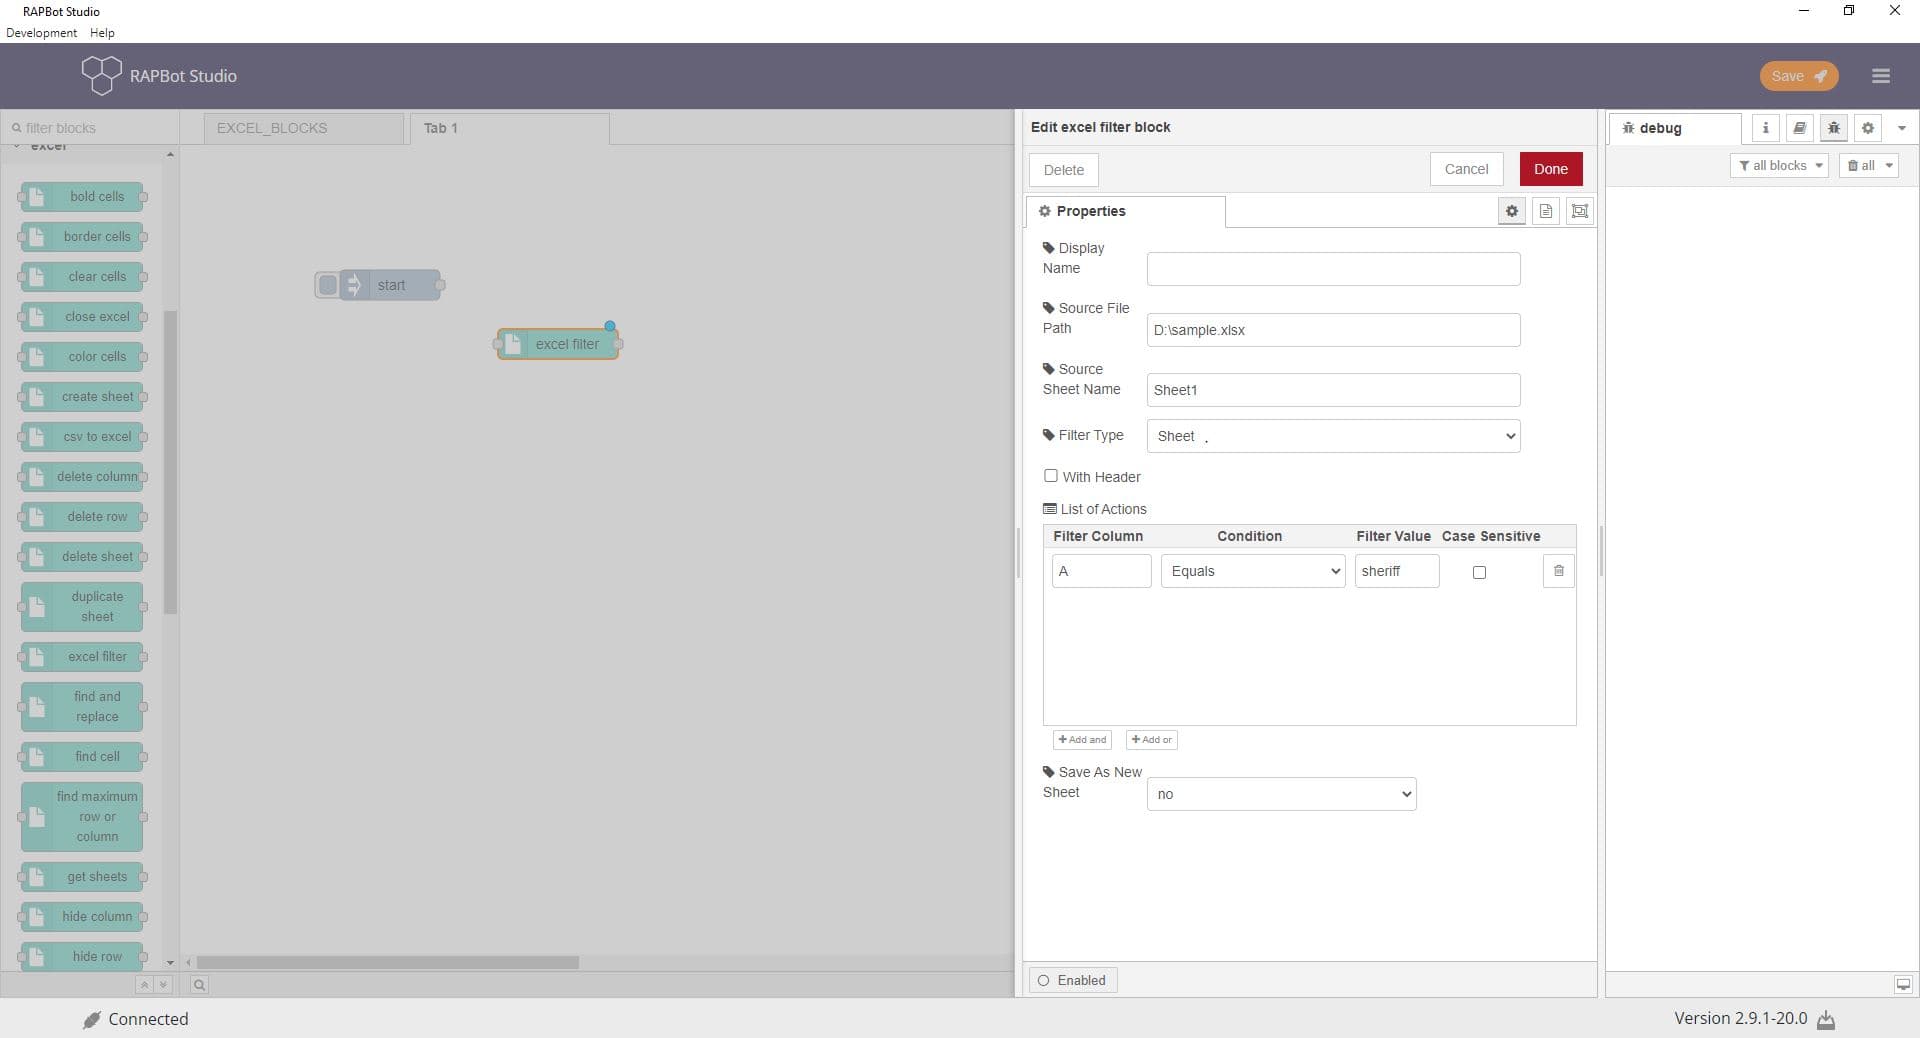The image size is (1920, 1038).
Task: Open the sidebar tabs dropdown arrow
Action: click(x=1901, y=128)
